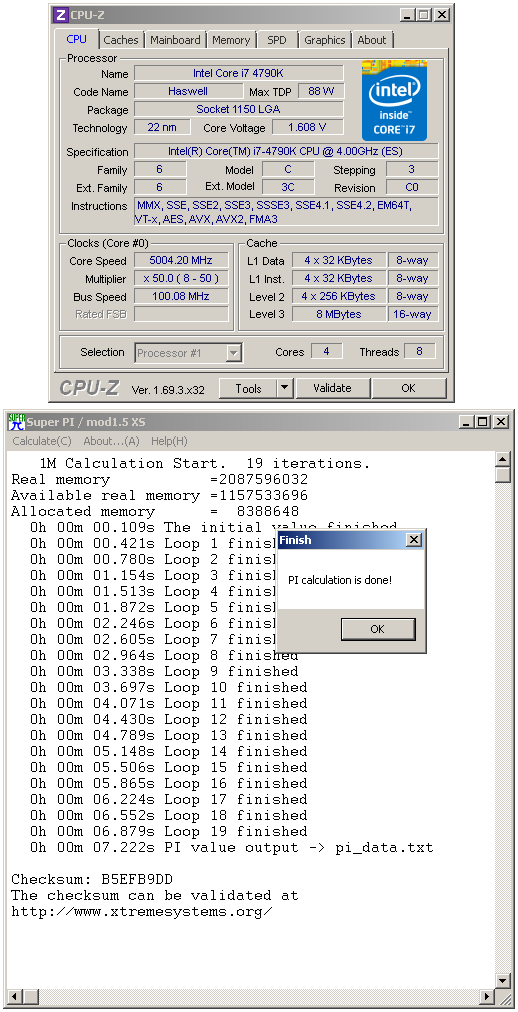Open the Processor #1 selection dropdown

(188, 353)
